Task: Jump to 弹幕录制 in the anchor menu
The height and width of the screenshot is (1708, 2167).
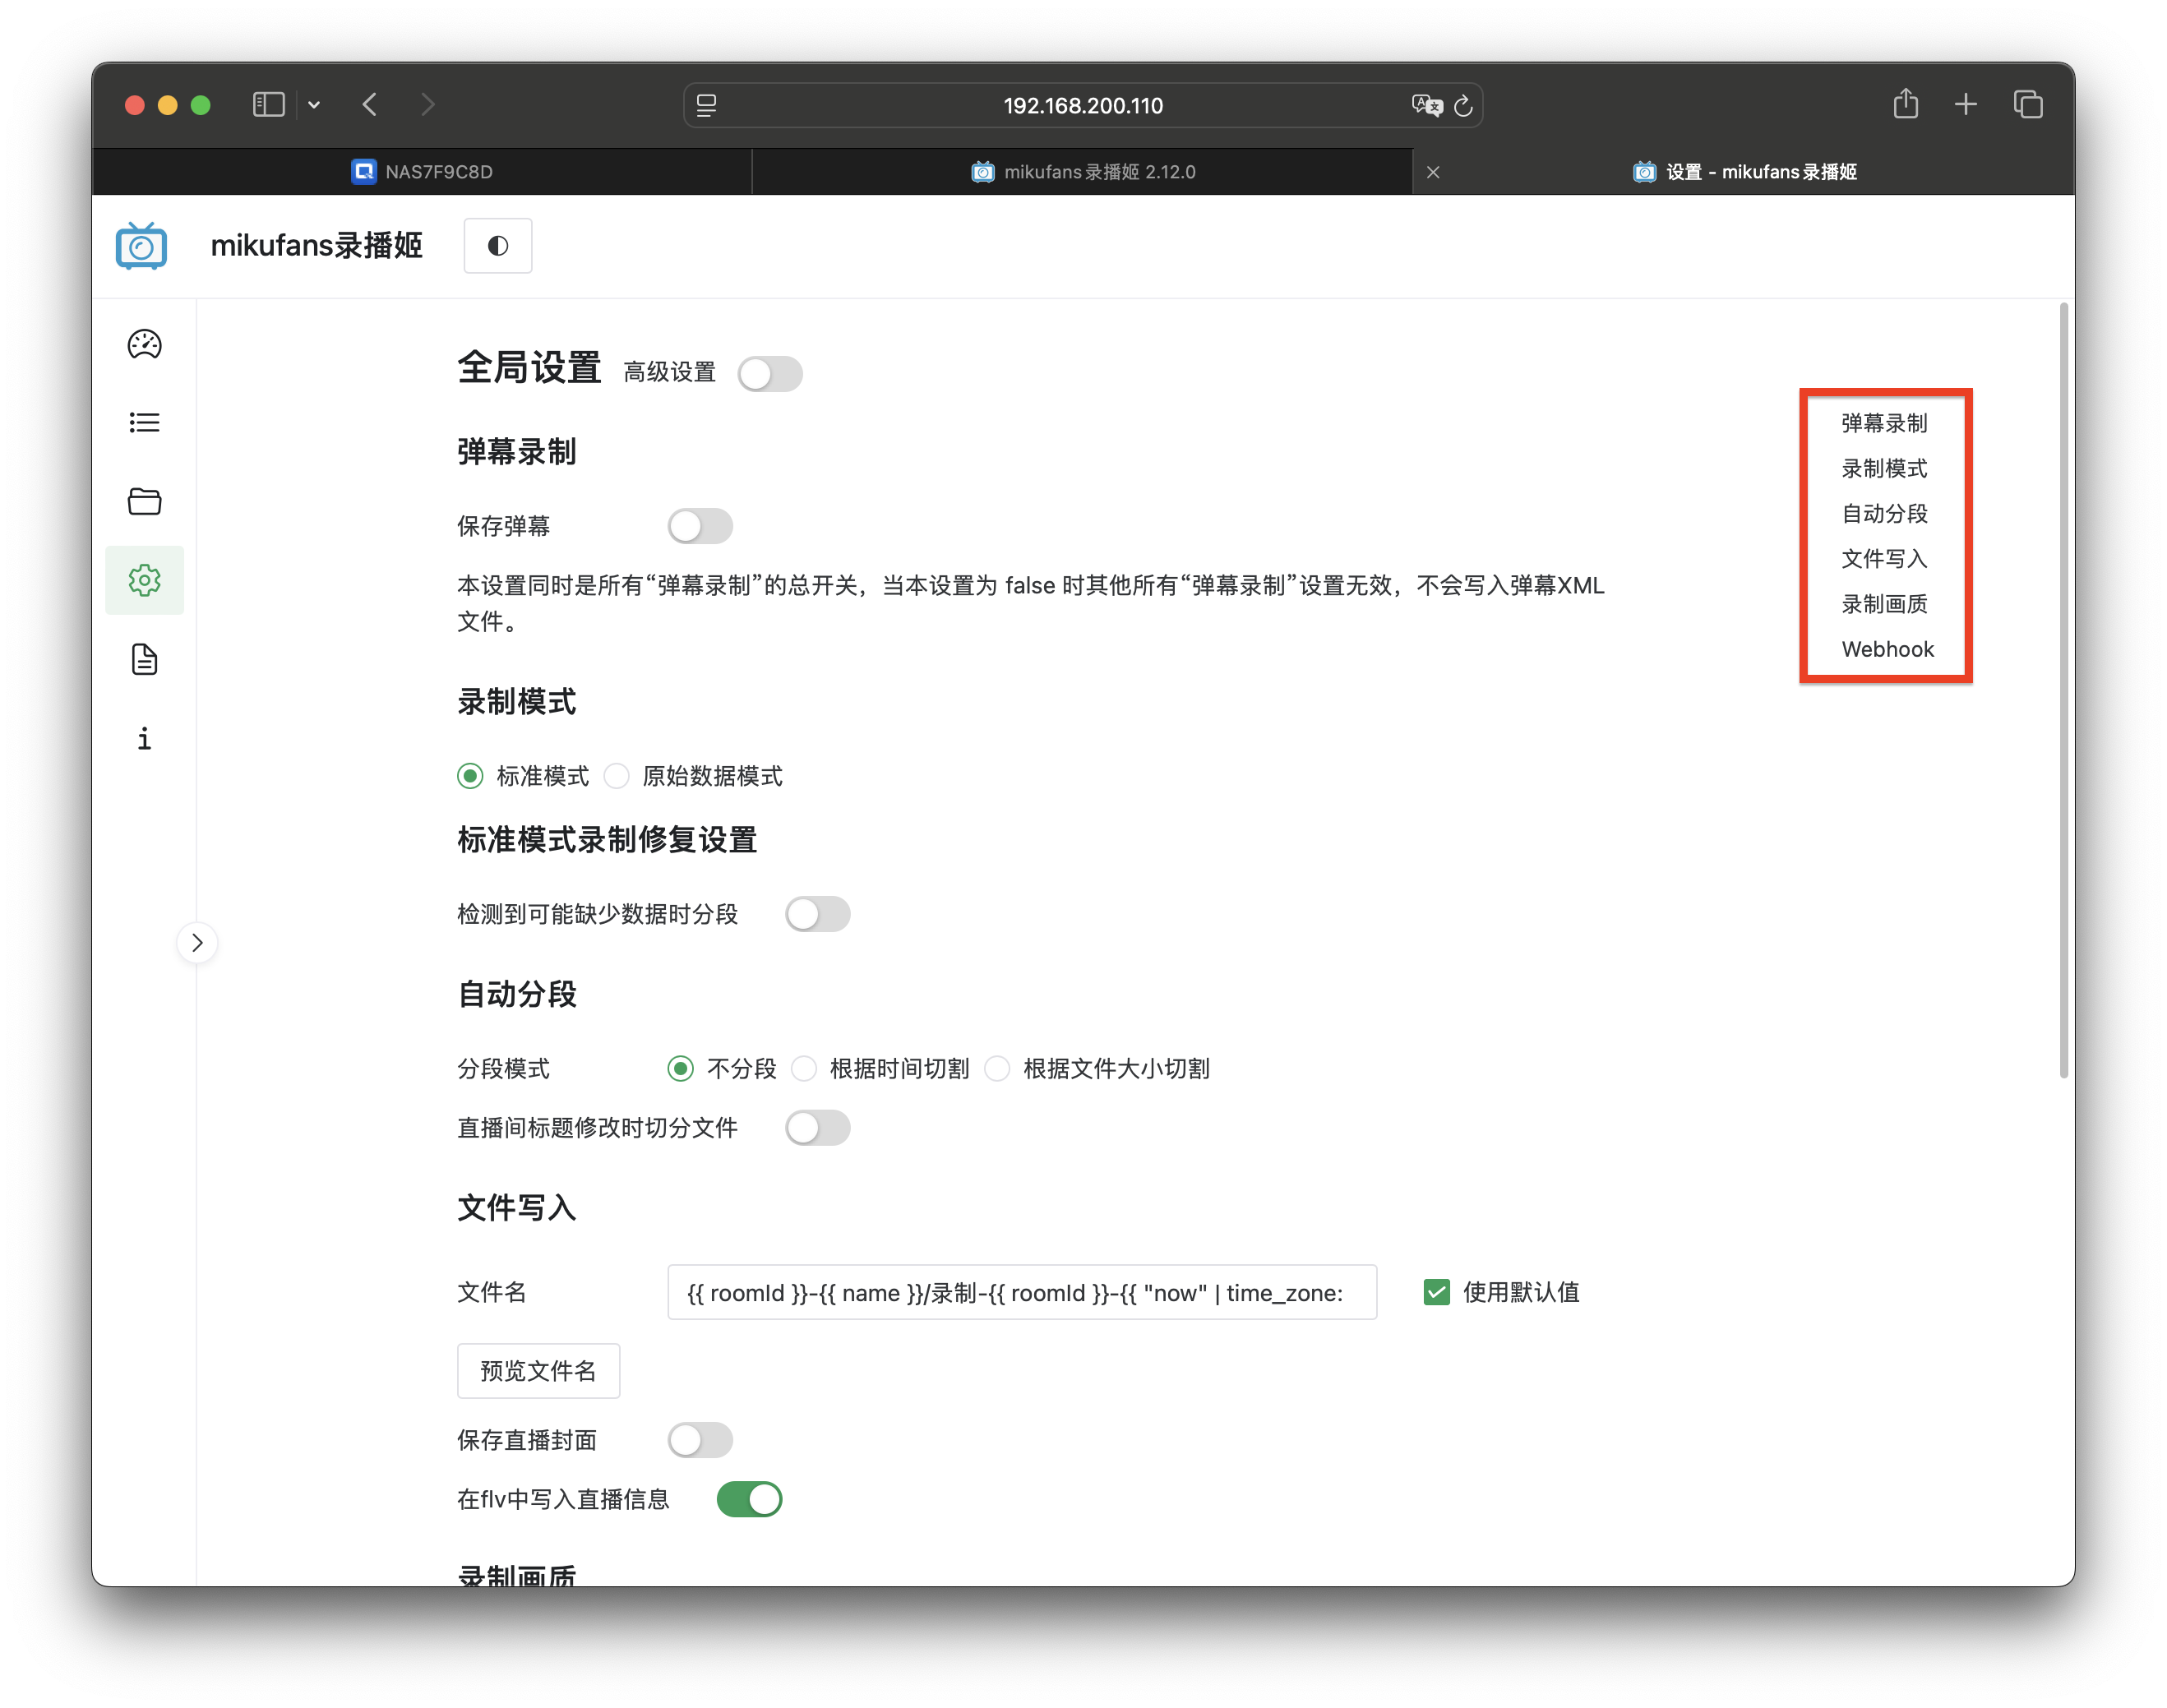Action: click(1884, 423)
